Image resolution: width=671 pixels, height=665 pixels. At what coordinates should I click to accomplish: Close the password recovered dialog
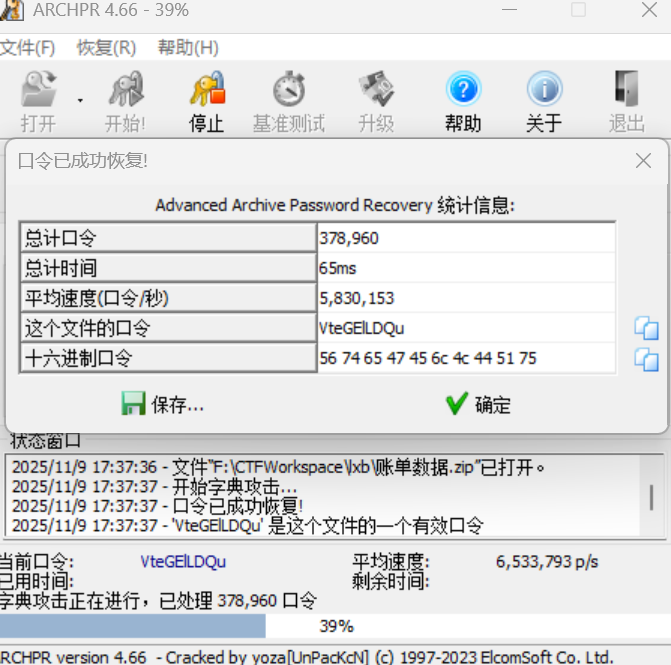pos(644,160)
